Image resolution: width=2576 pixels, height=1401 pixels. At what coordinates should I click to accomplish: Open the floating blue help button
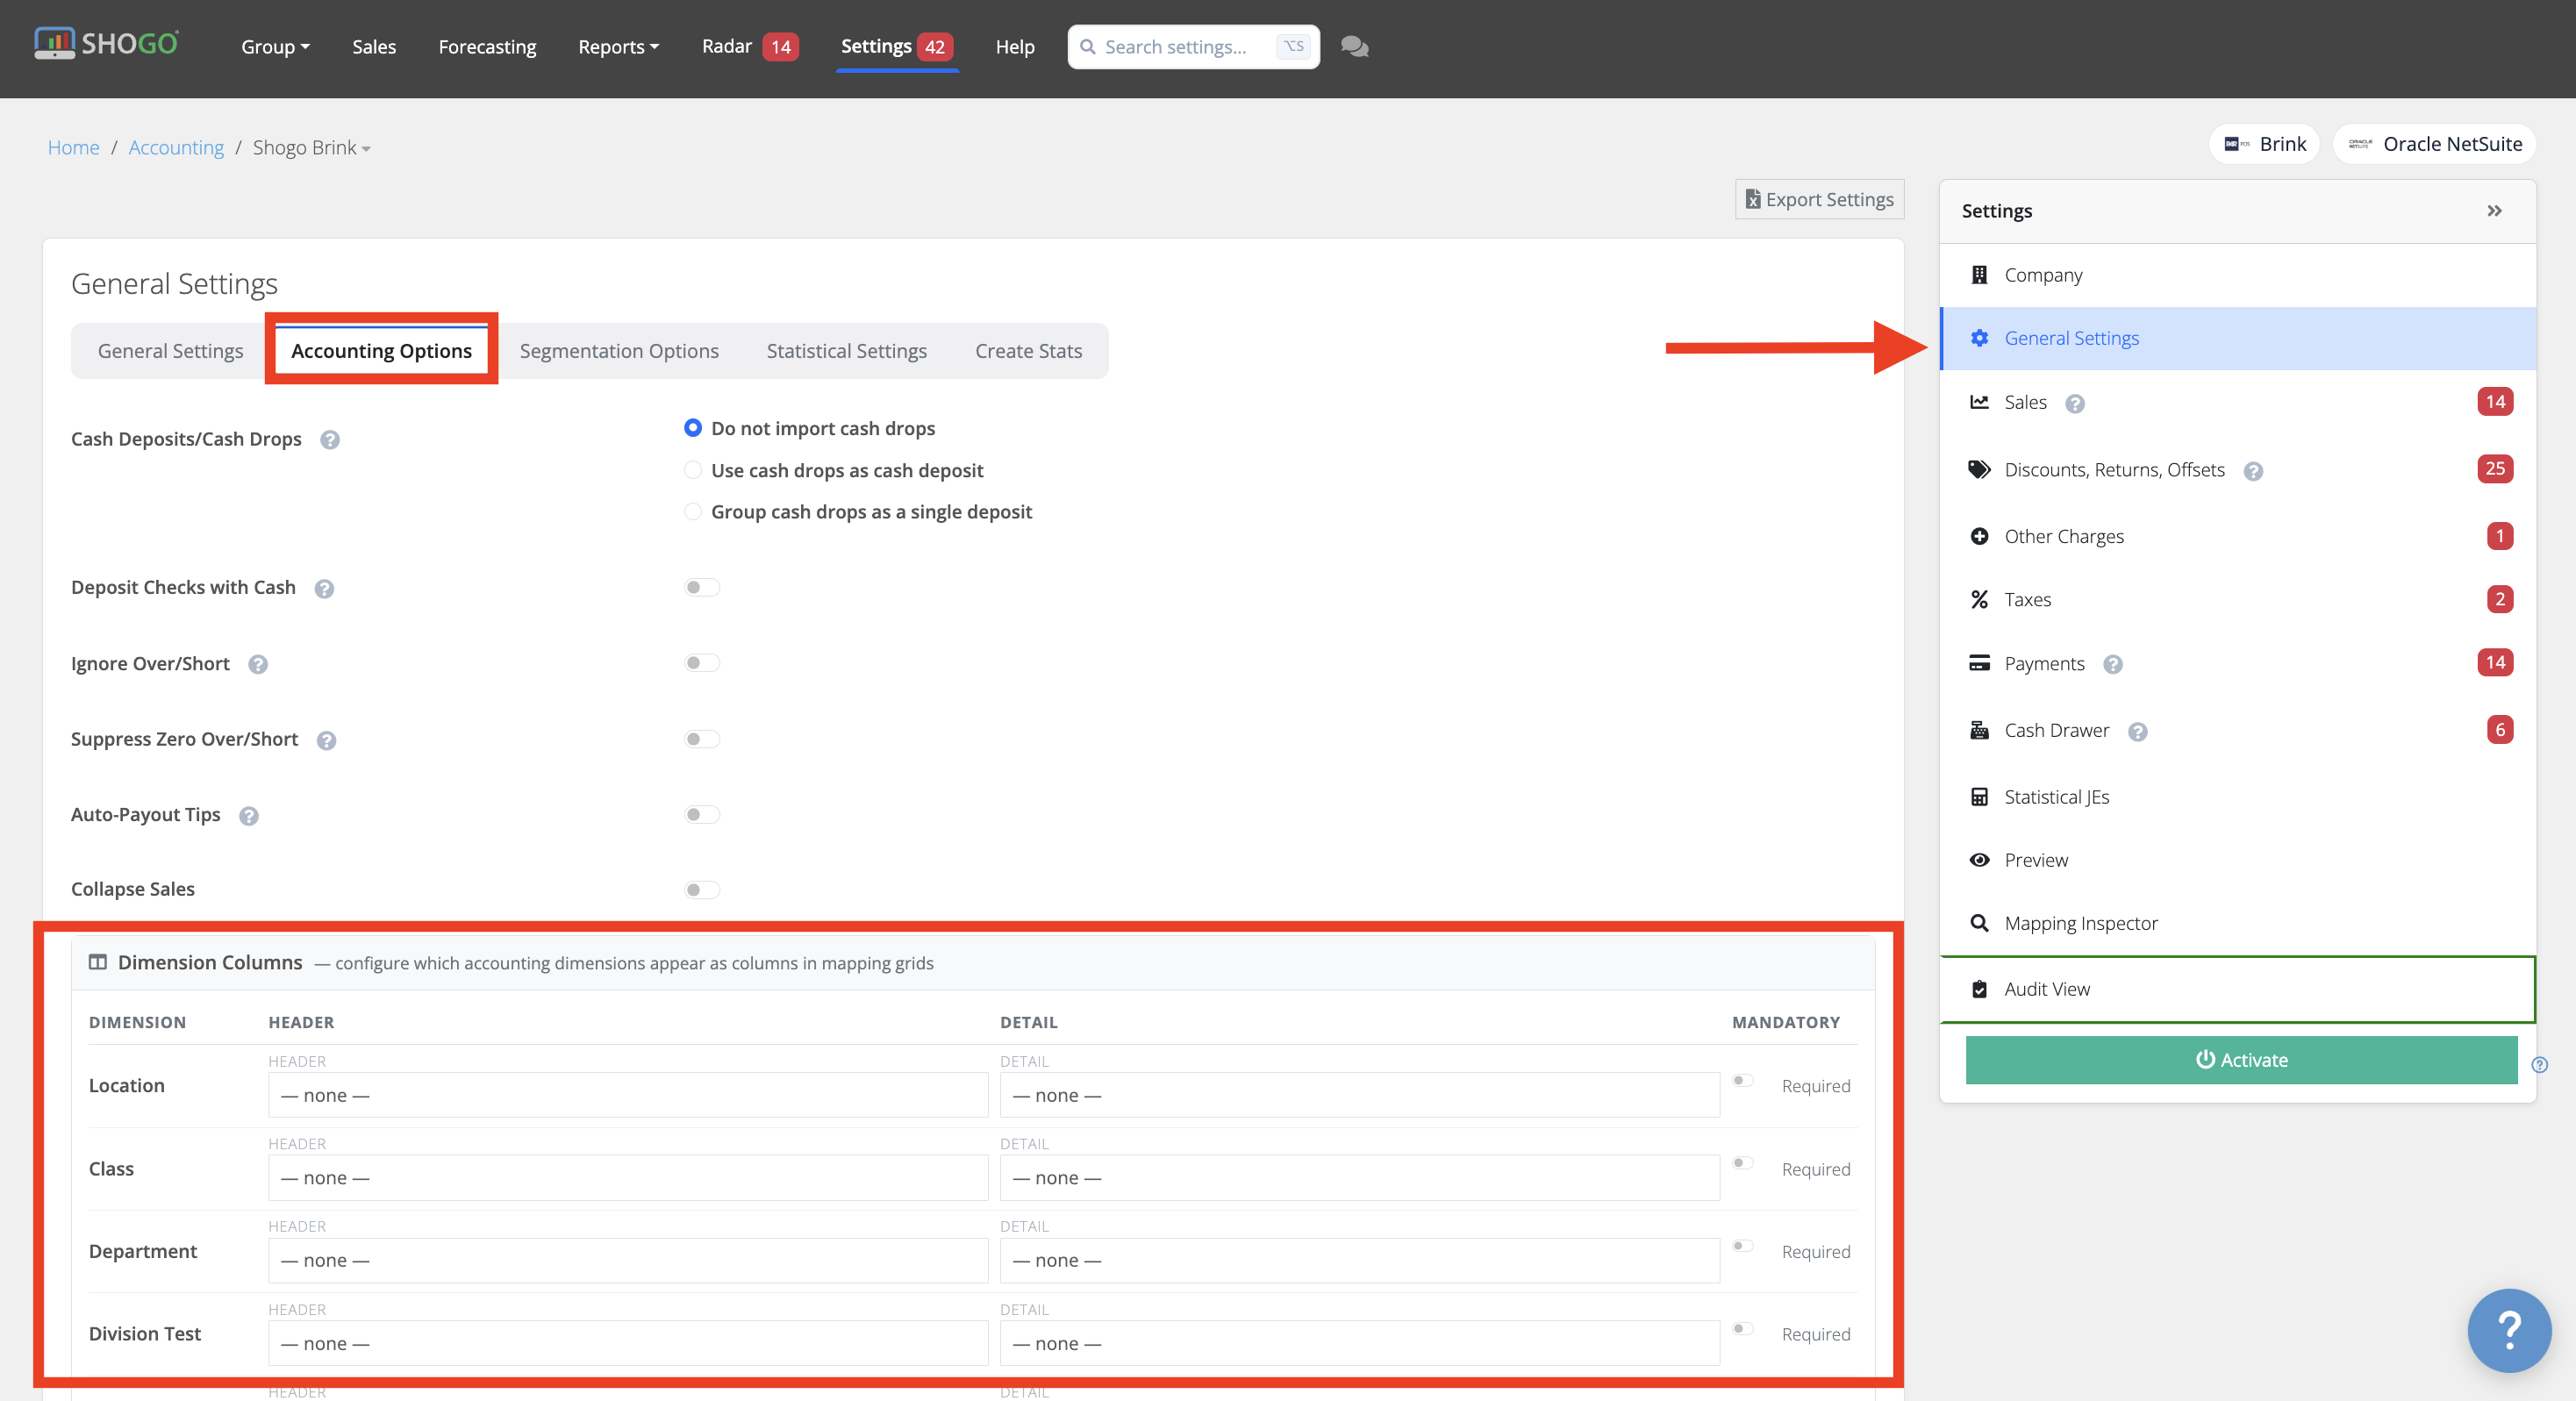[x=2509, y=1330]
